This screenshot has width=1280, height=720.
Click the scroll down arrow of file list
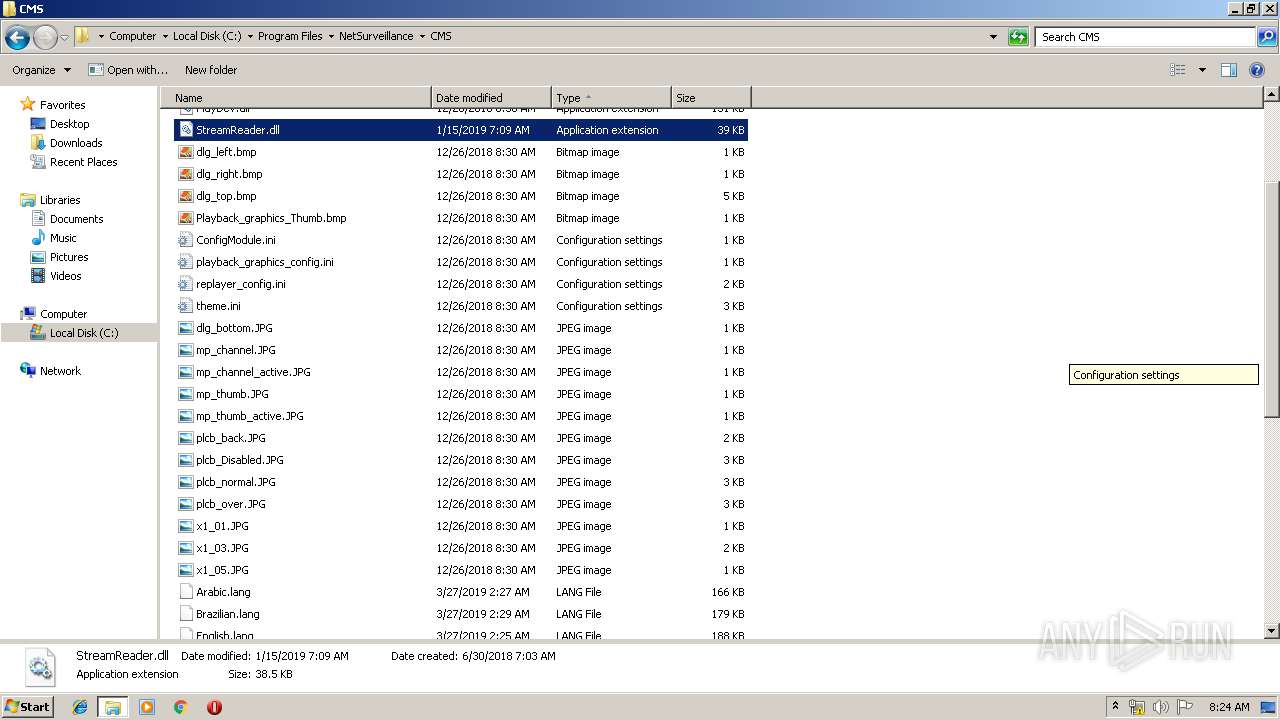[1271, 631]
